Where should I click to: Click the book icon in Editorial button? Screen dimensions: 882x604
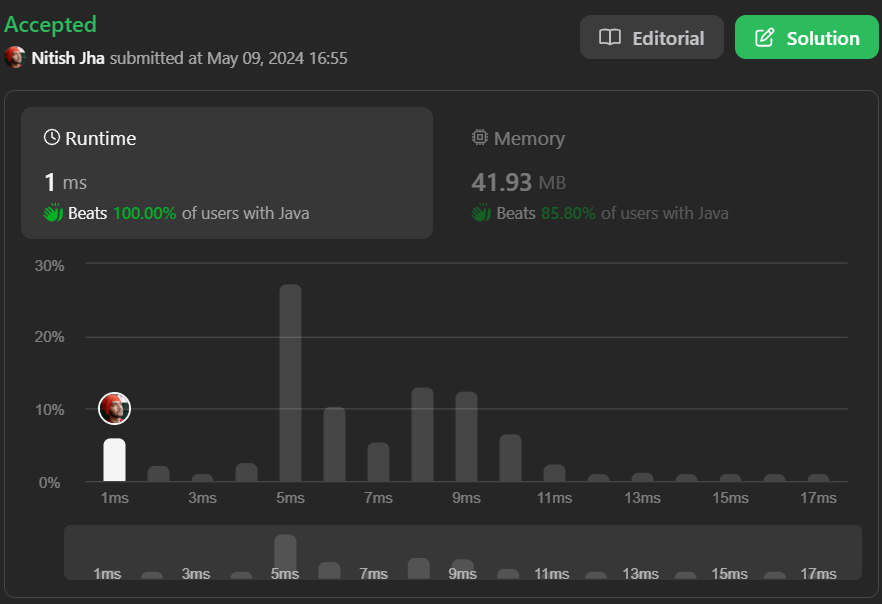[x=610, y=38]
